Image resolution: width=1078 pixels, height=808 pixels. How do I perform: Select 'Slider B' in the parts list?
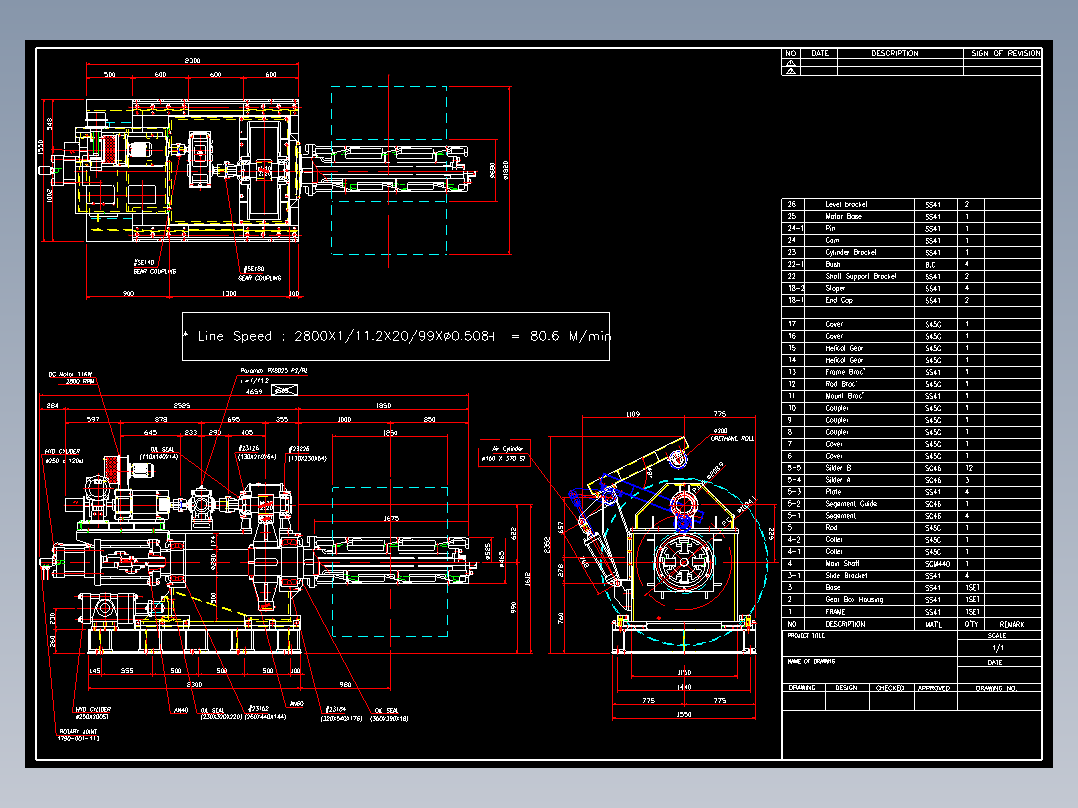(838, 468)
